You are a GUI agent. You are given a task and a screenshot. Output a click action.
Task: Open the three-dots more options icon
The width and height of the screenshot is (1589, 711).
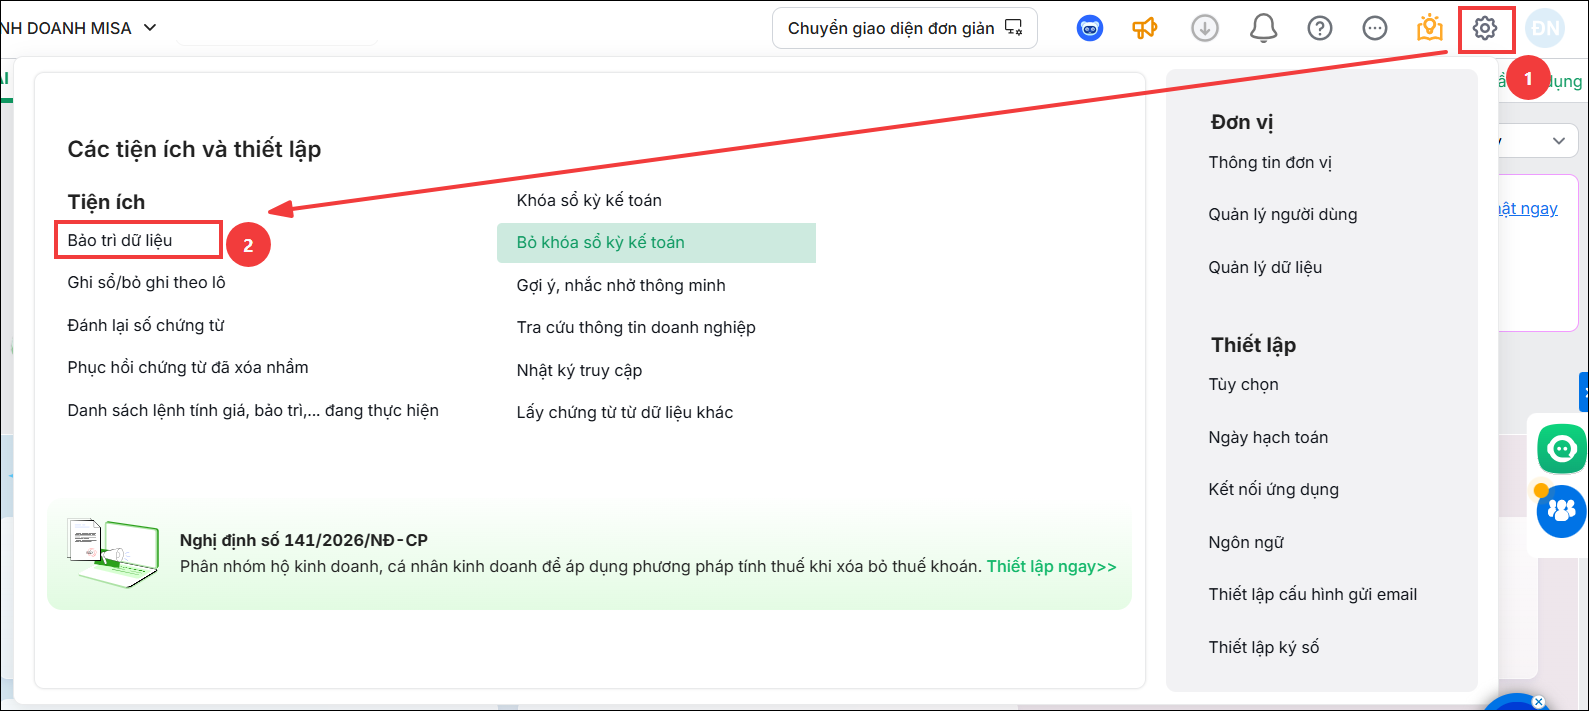(1375, 29)
